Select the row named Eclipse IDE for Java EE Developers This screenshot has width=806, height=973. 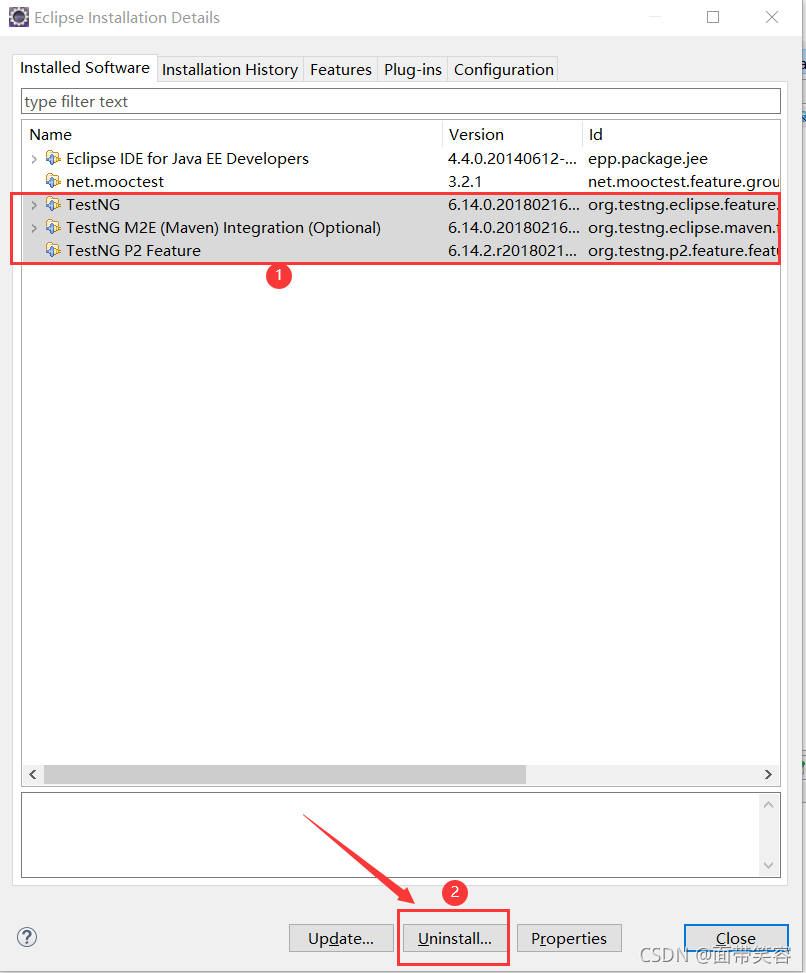coord(401,158)
